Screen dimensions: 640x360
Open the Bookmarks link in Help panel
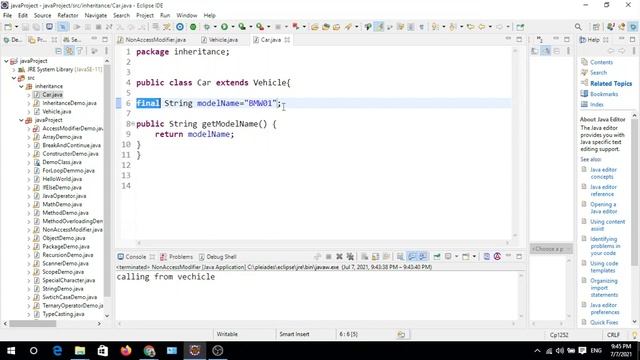click(x=604, y=94)
